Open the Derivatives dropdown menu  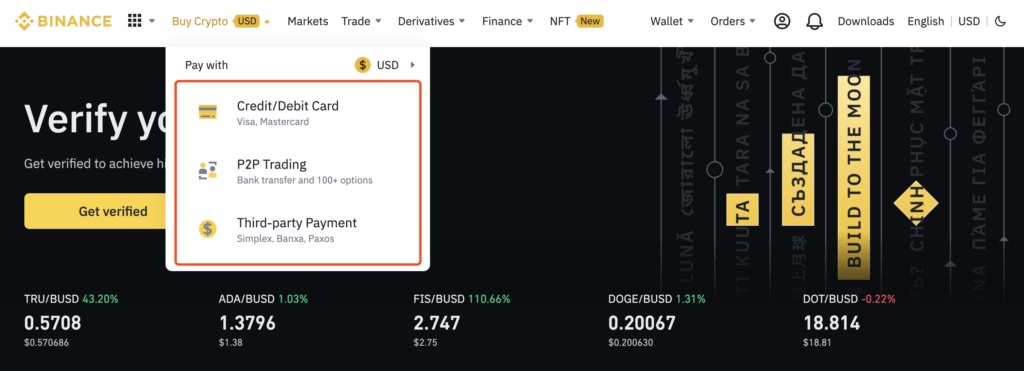(432, 21)
